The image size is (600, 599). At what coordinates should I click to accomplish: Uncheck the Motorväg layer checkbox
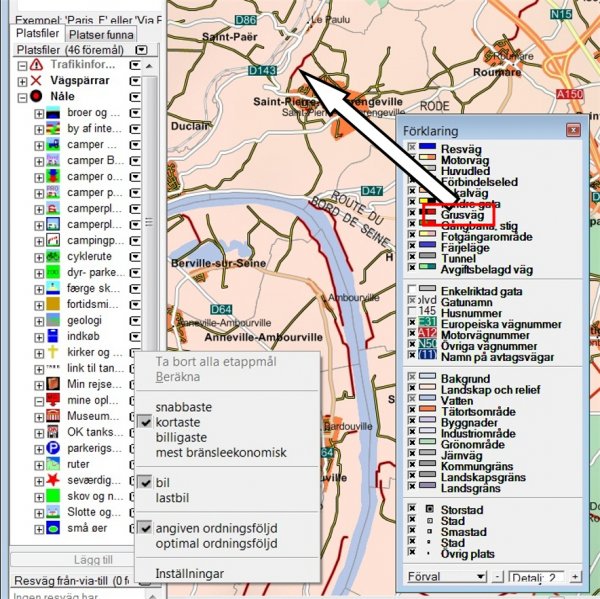coord(412,159)
